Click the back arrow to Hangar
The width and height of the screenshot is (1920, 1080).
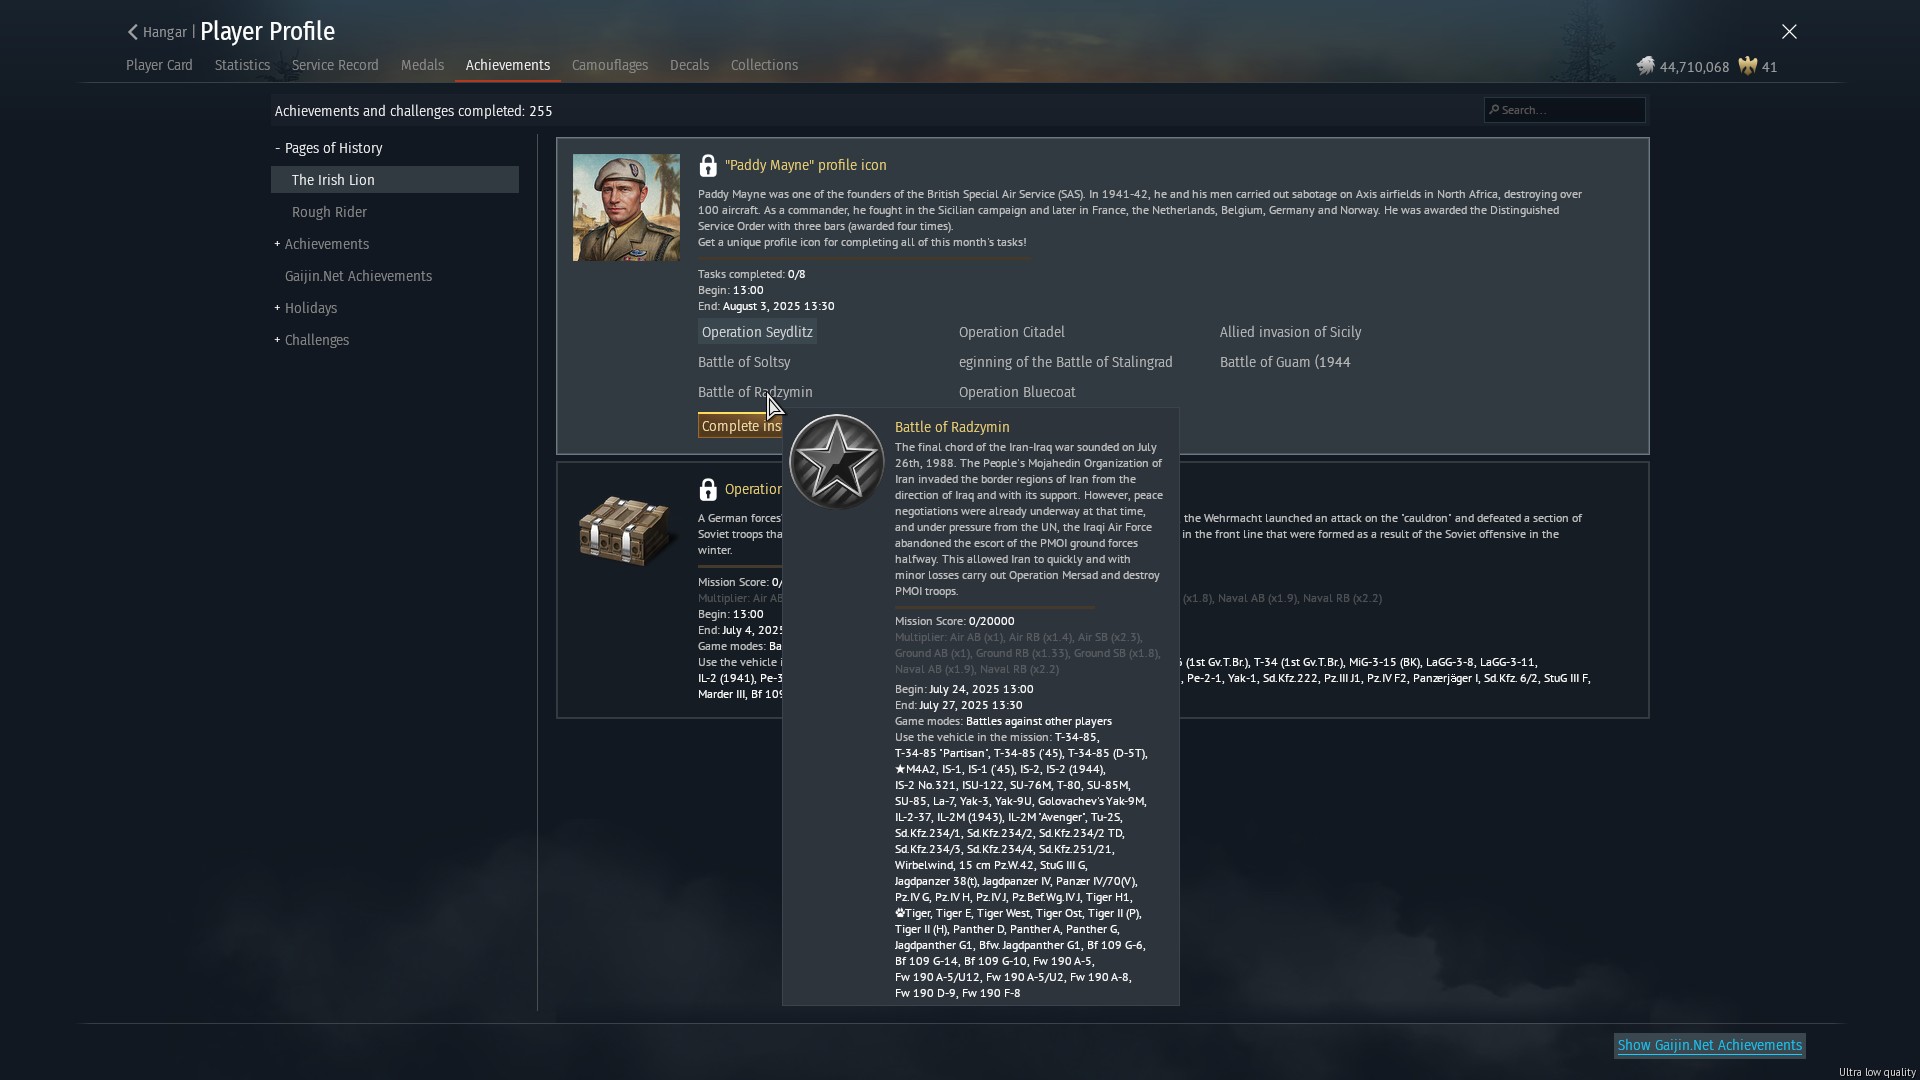[x=133, y=32]
